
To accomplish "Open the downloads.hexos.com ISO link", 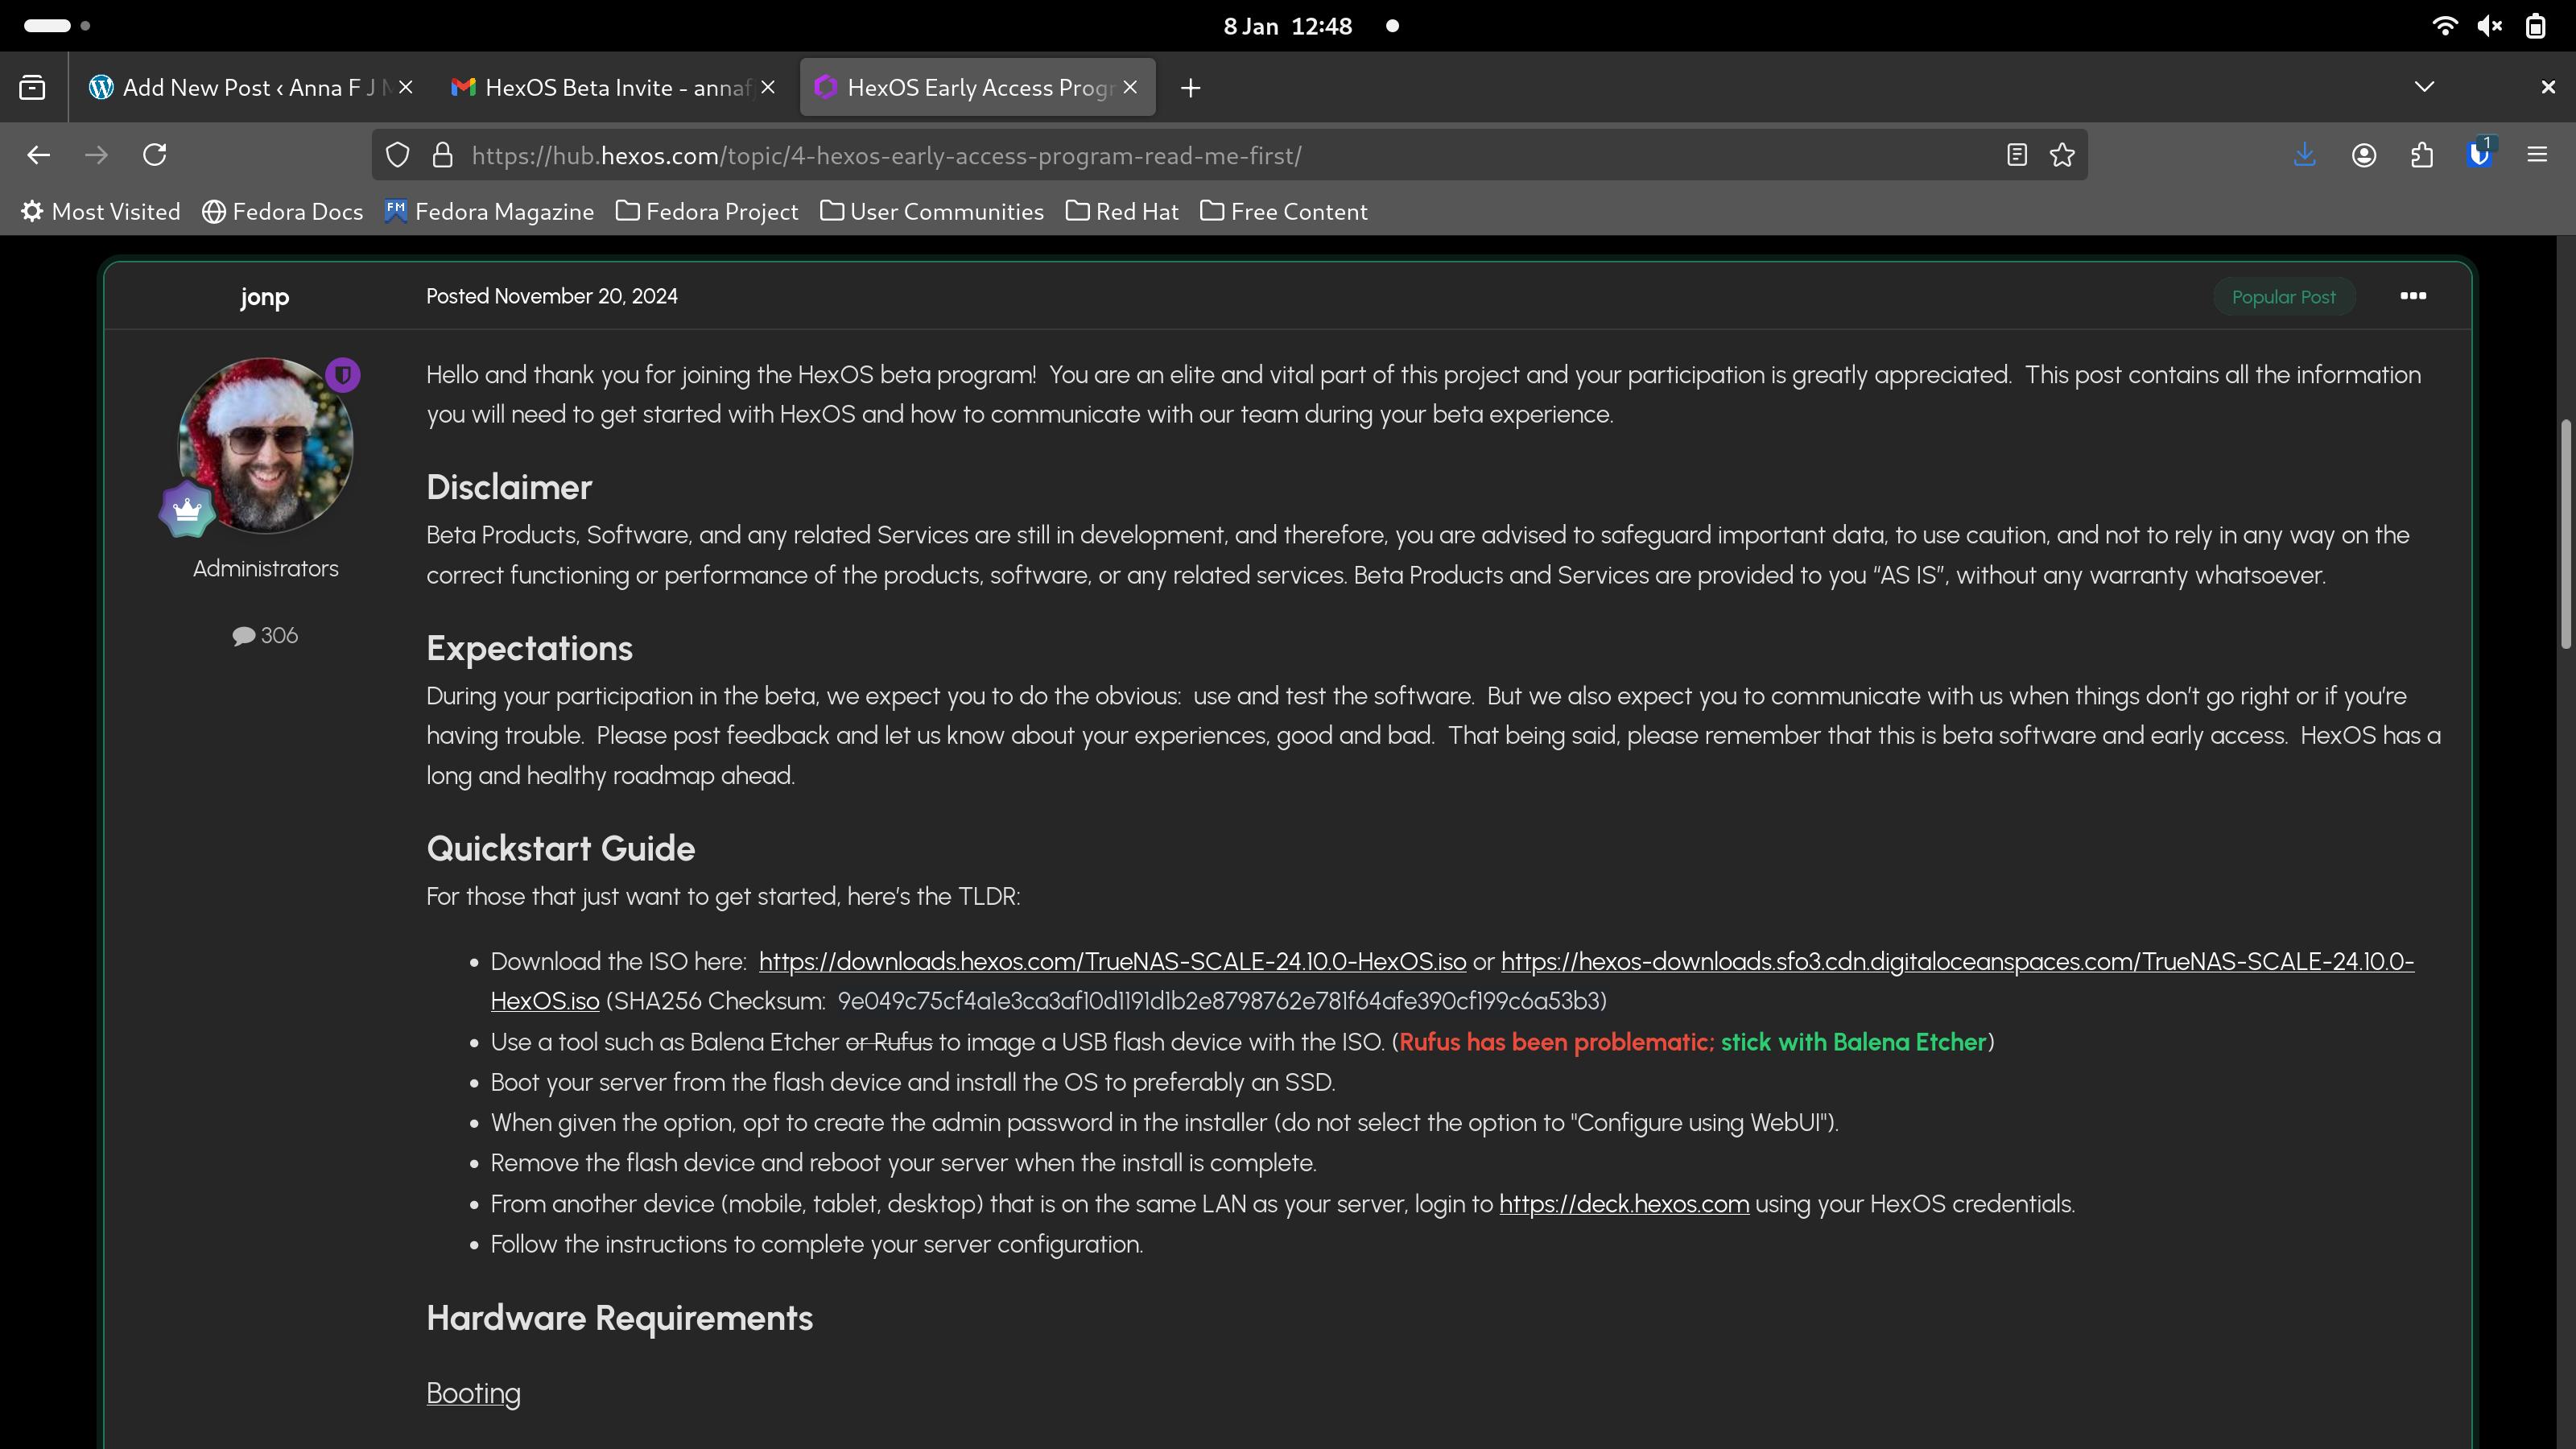I will (1112, 962).
